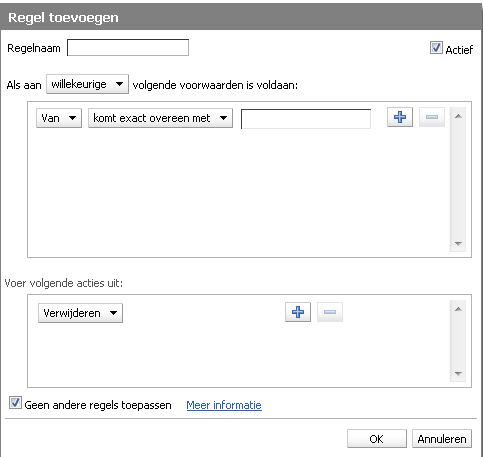Click the condition value text field

306,119
